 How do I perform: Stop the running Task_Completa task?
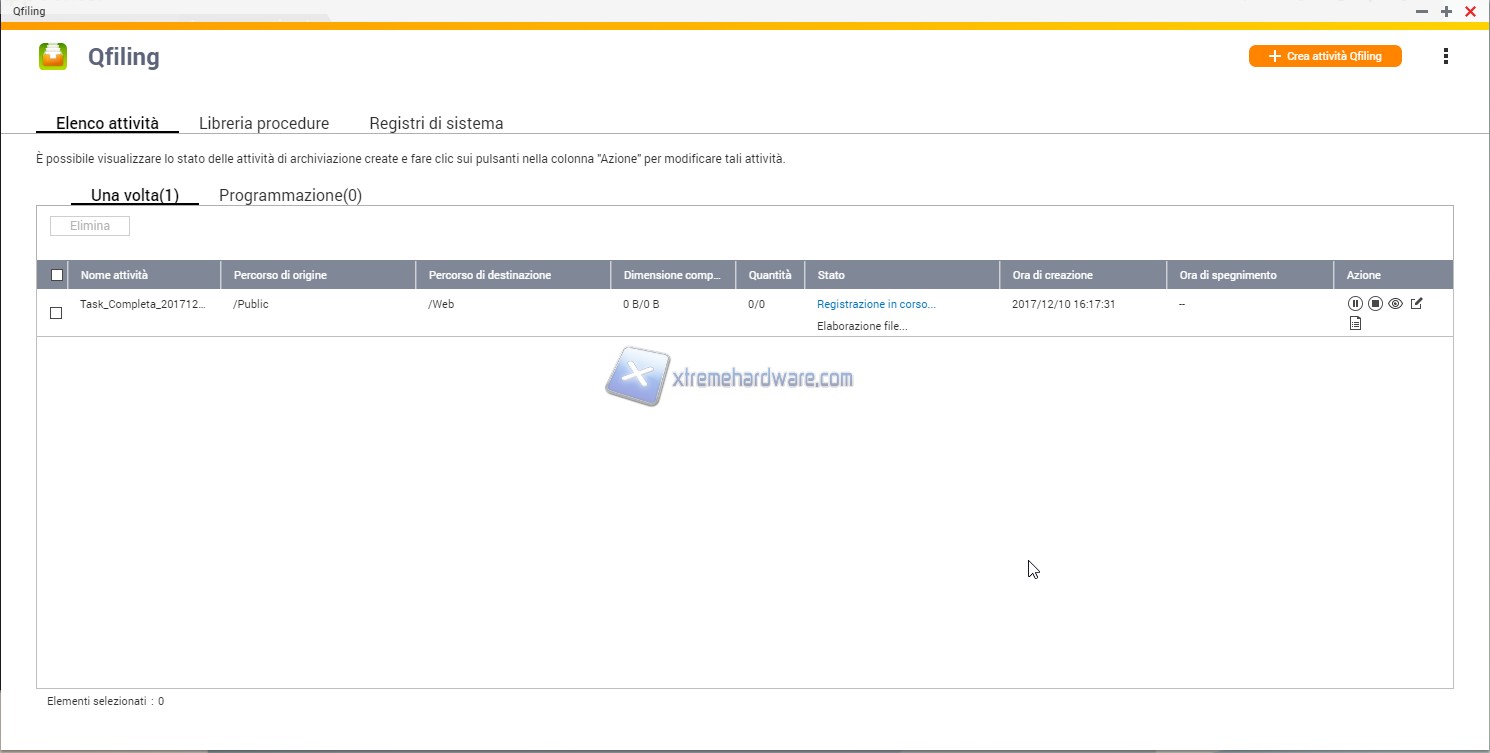tap(1375, 304)
